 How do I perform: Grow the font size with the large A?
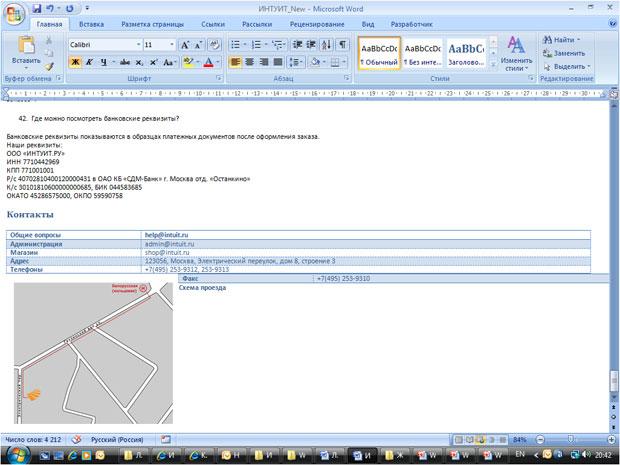[x=185, y=45]
